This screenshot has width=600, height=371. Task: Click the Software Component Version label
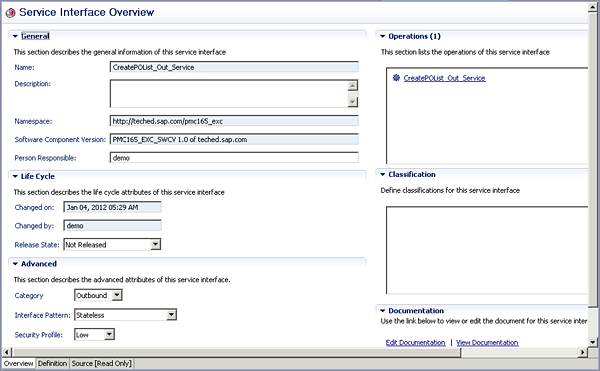tap(60, 140)
